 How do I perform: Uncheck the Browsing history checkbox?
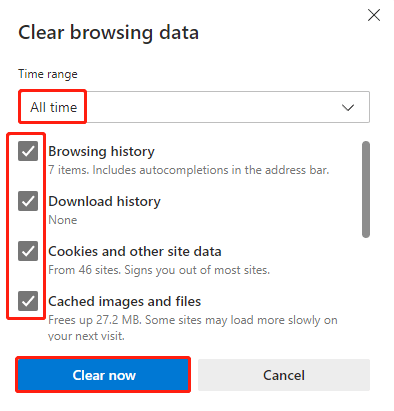click(28, 151)
